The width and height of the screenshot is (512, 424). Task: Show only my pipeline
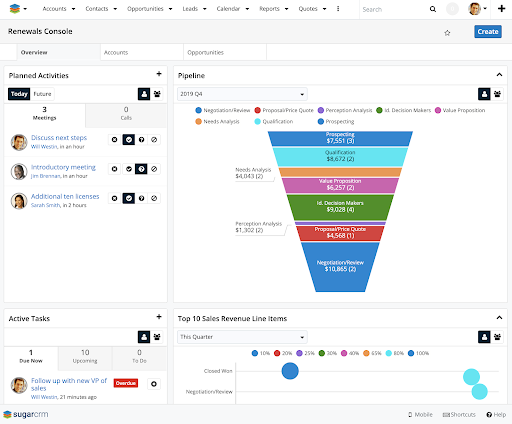[484, 94]
